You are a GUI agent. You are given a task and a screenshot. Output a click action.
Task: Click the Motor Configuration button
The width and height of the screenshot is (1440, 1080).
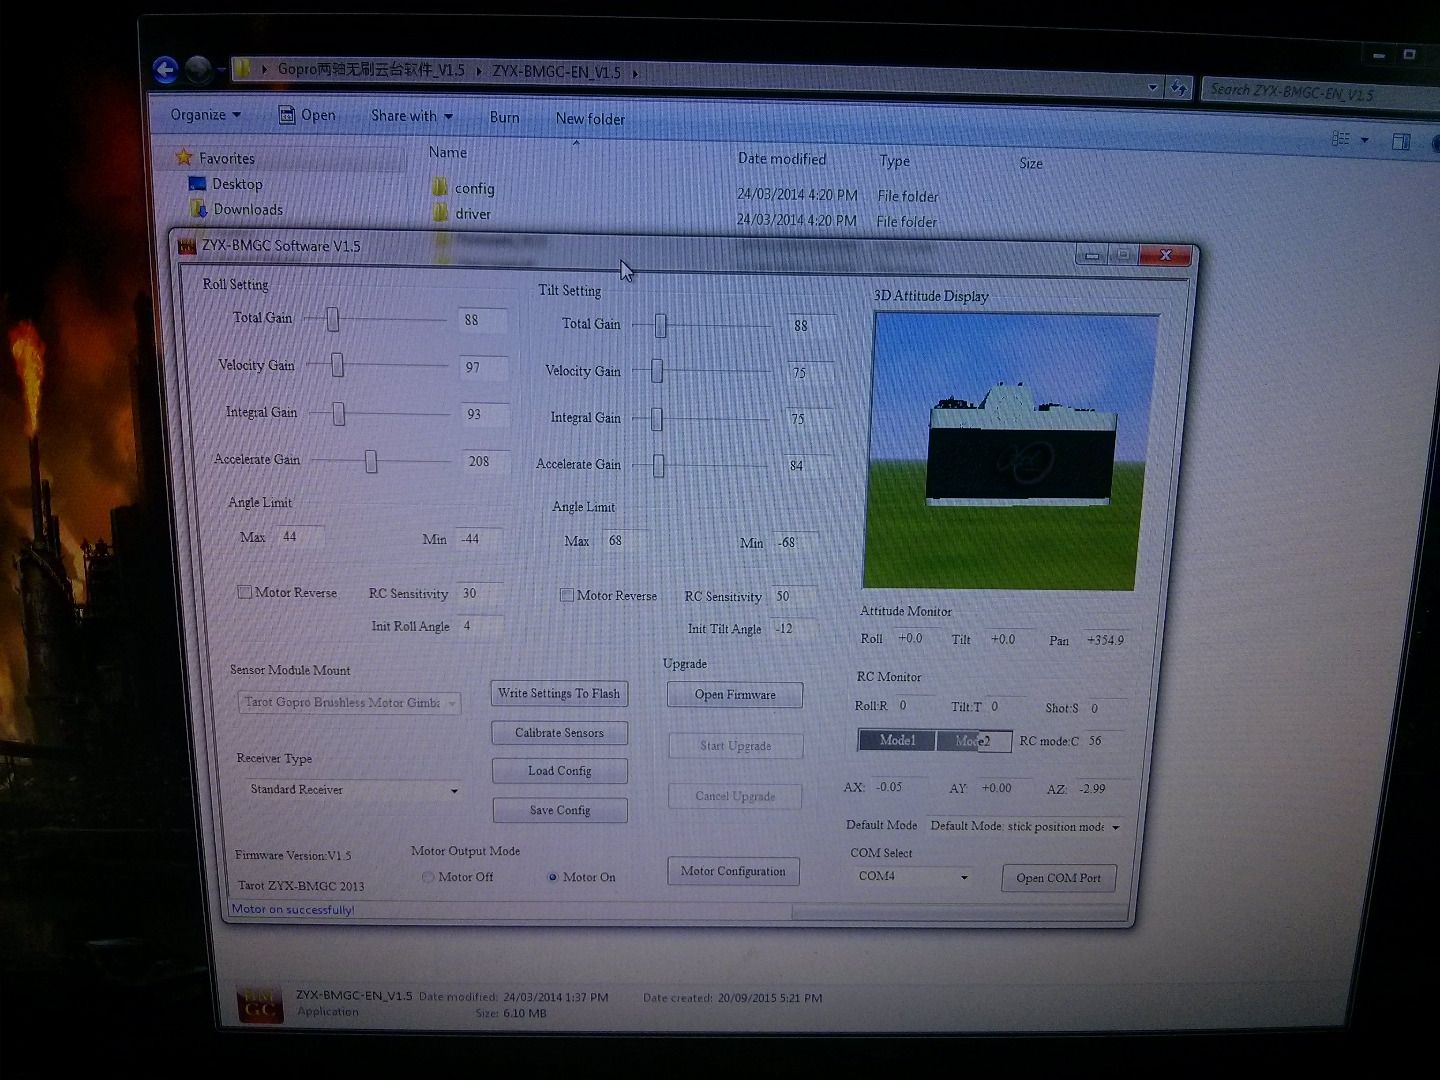[x=733, y=871]
